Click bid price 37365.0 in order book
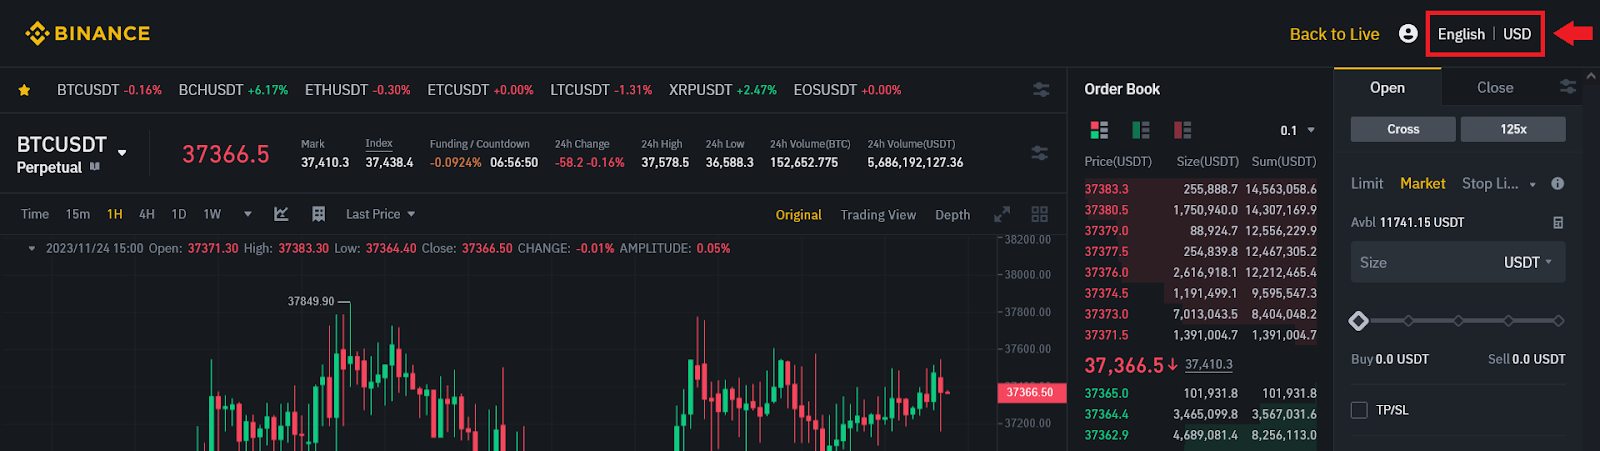Image resolution: width=1600 pixels, height=451 pixels. click(1106, 394)
